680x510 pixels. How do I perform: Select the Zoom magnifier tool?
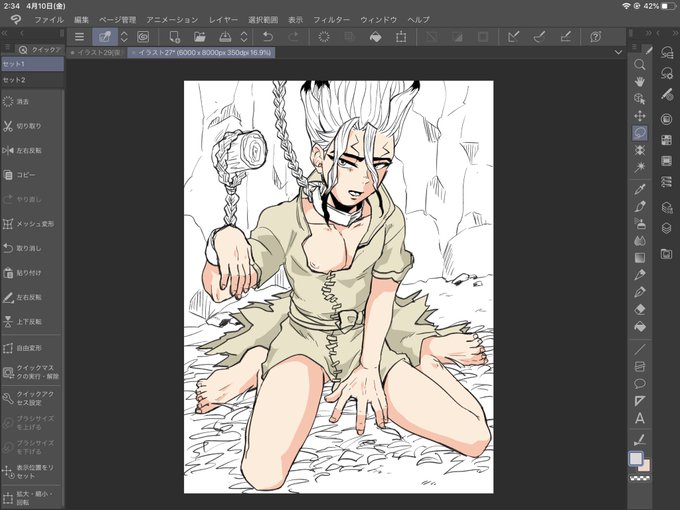[639, 65]
